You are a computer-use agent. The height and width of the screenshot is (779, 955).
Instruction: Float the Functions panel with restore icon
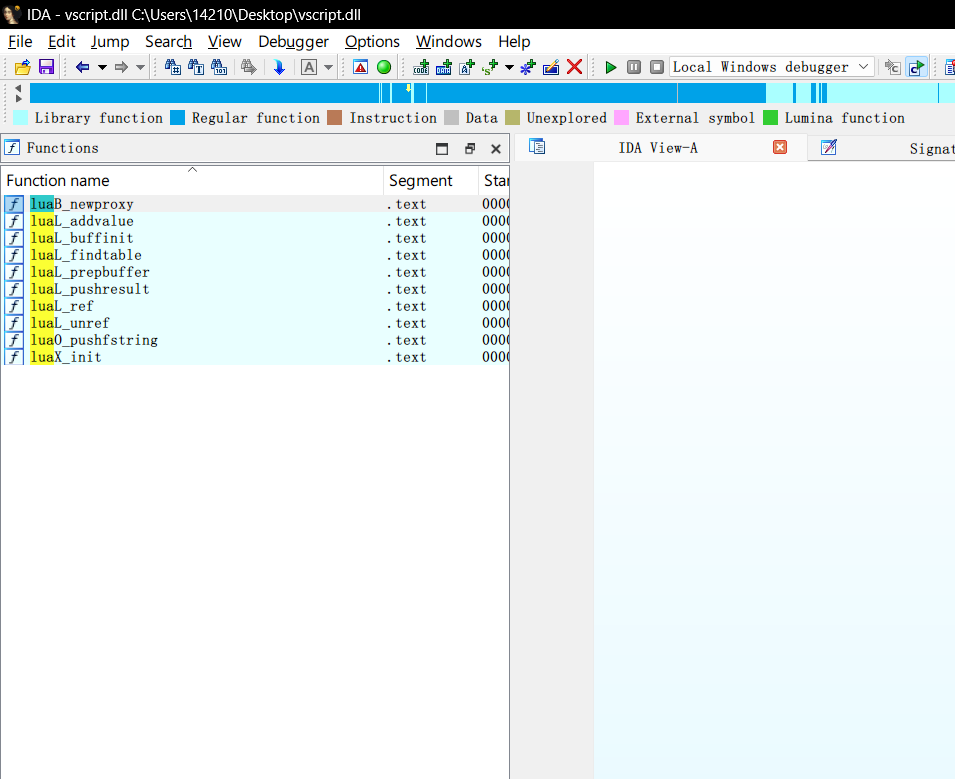470,149
